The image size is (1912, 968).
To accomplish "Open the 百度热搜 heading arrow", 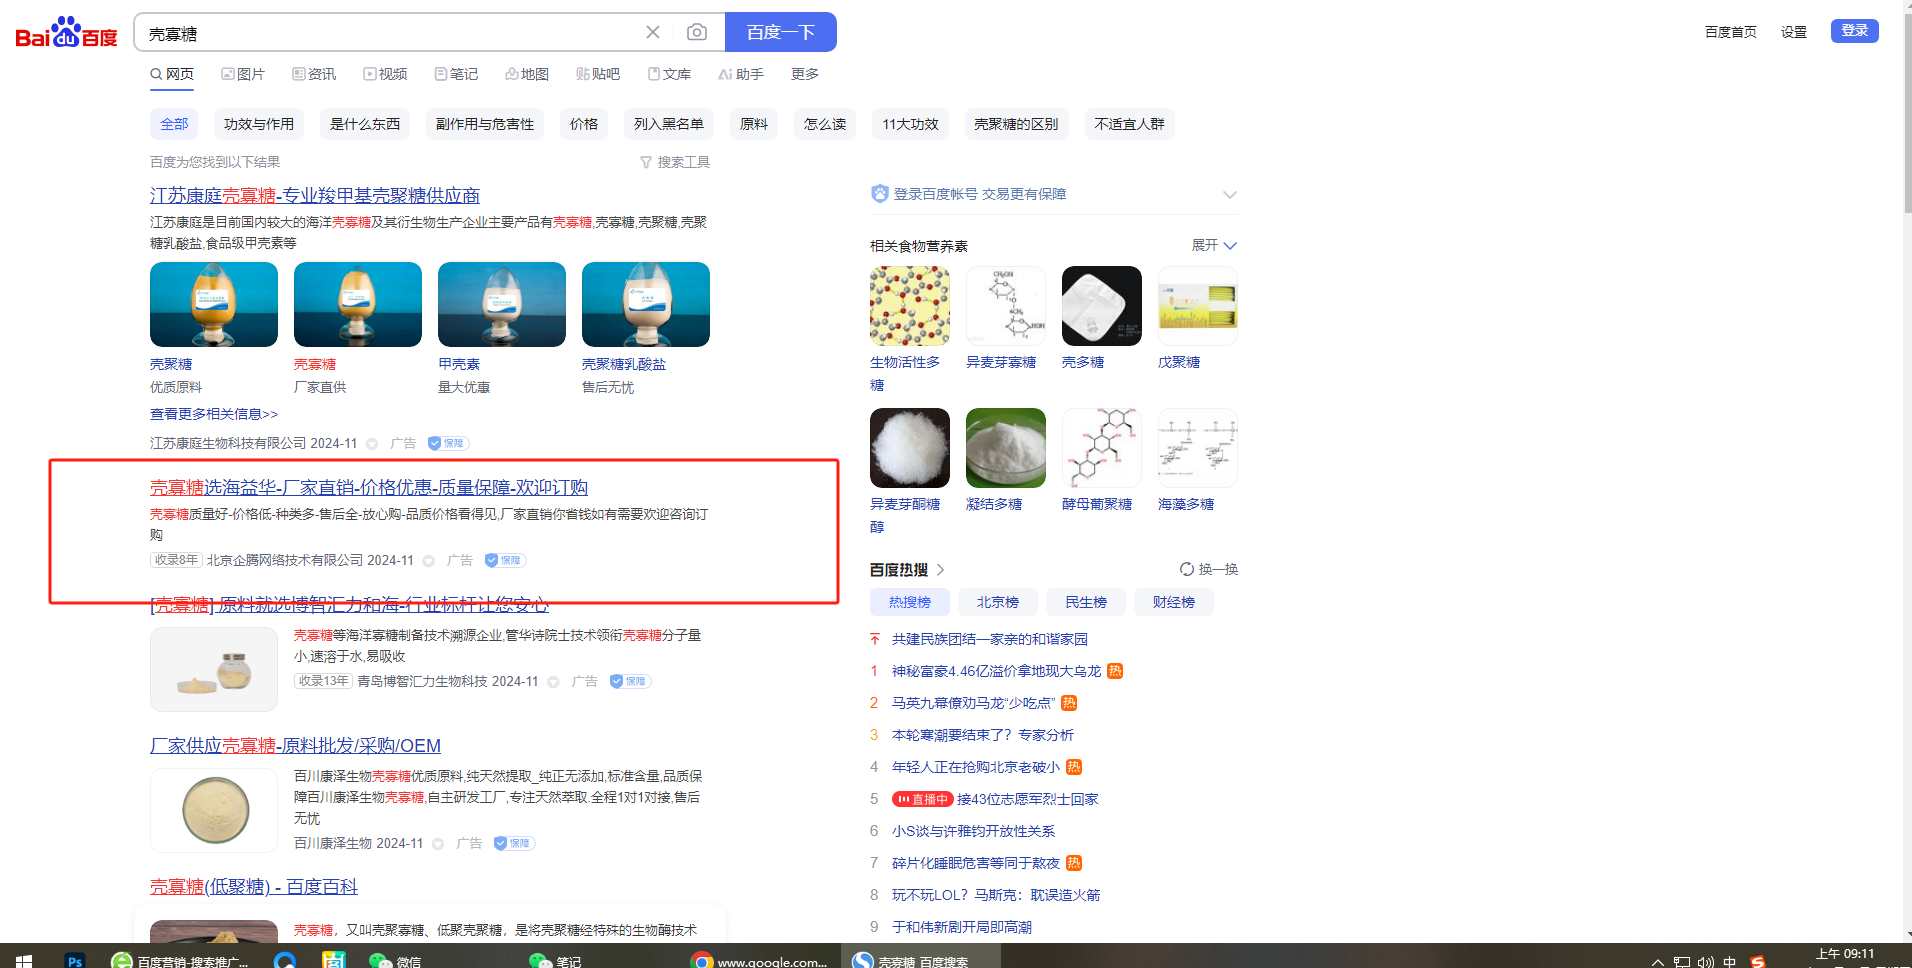I will [x=940, y=569].
